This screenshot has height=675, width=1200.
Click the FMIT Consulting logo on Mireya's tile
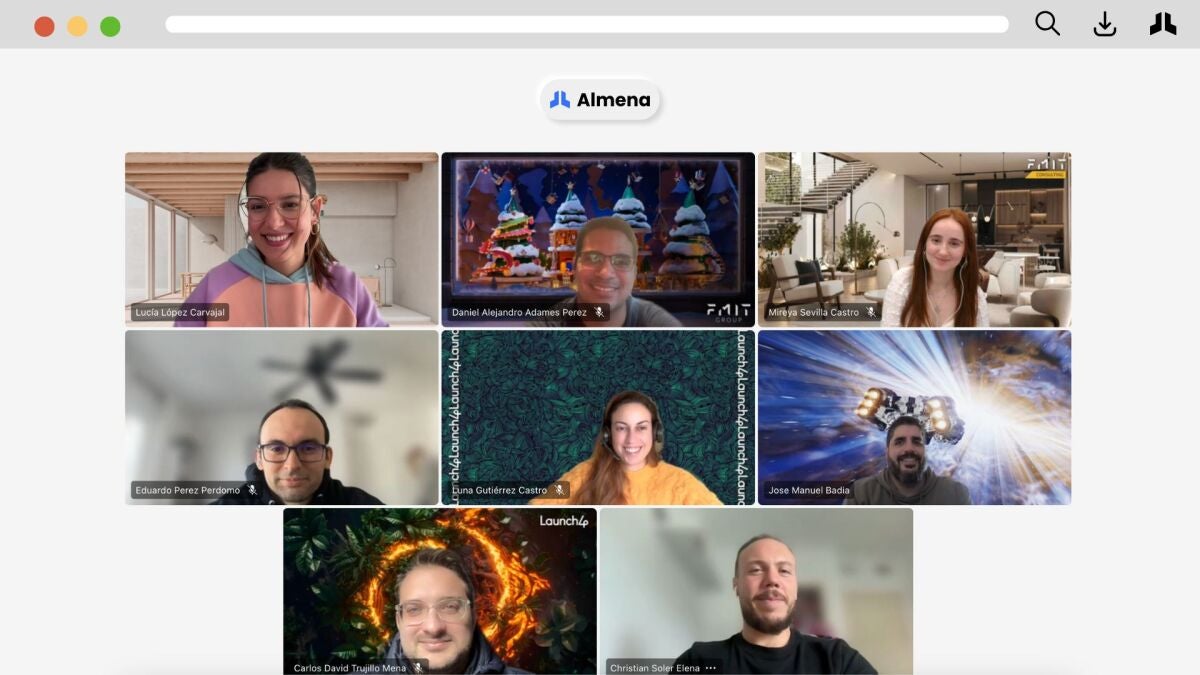1046,167
